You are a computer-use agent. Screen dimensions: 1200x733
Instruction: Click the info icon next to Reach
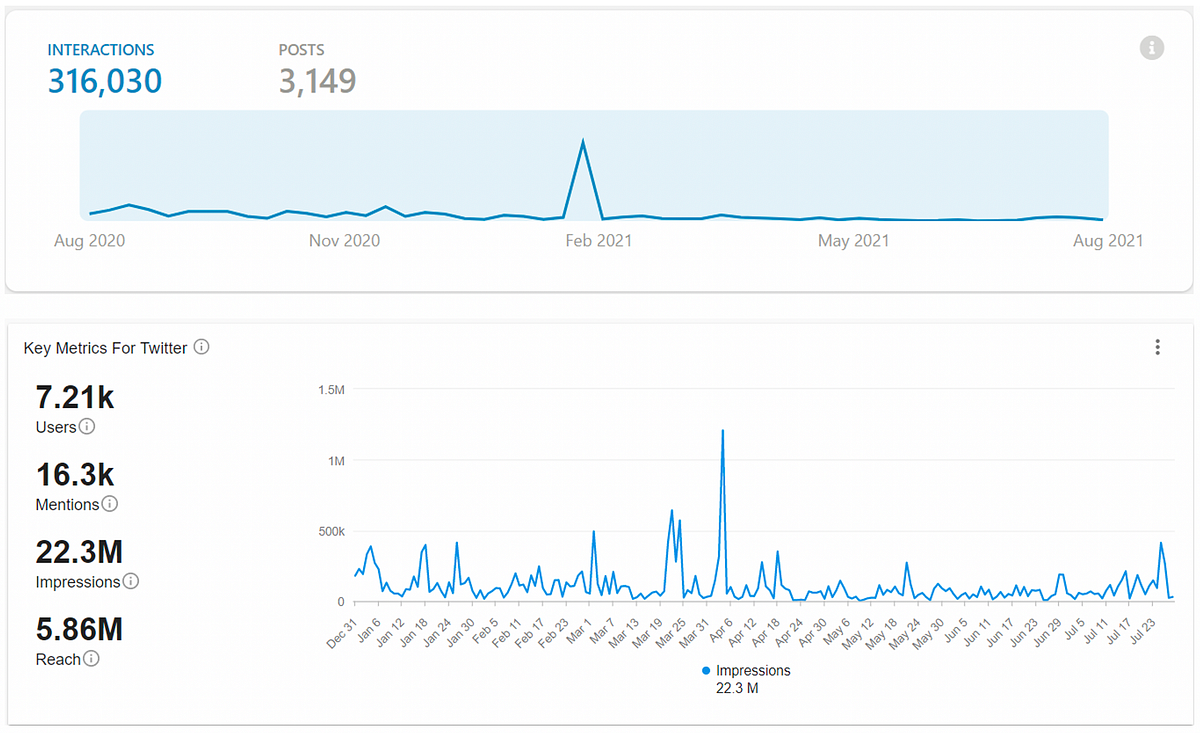click(91, 659)
